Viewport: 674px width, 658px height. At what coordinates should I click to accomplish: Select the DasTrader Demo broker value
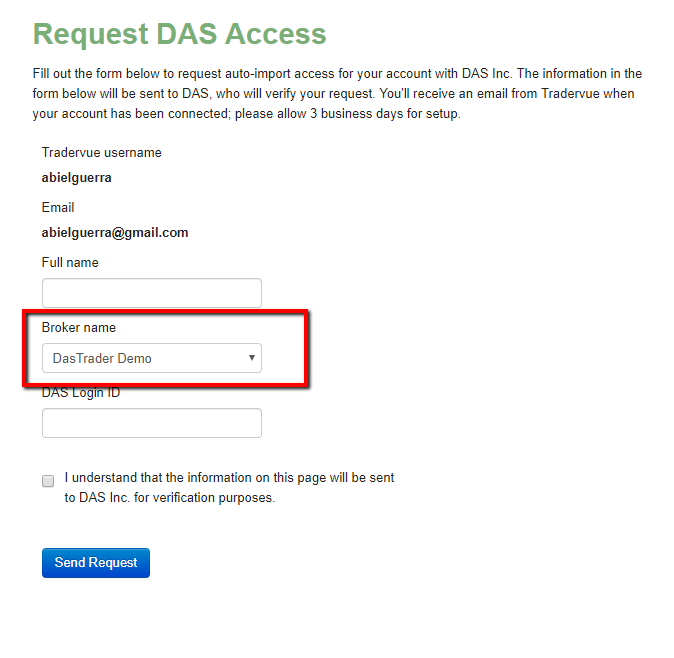(x=103, y=358)
